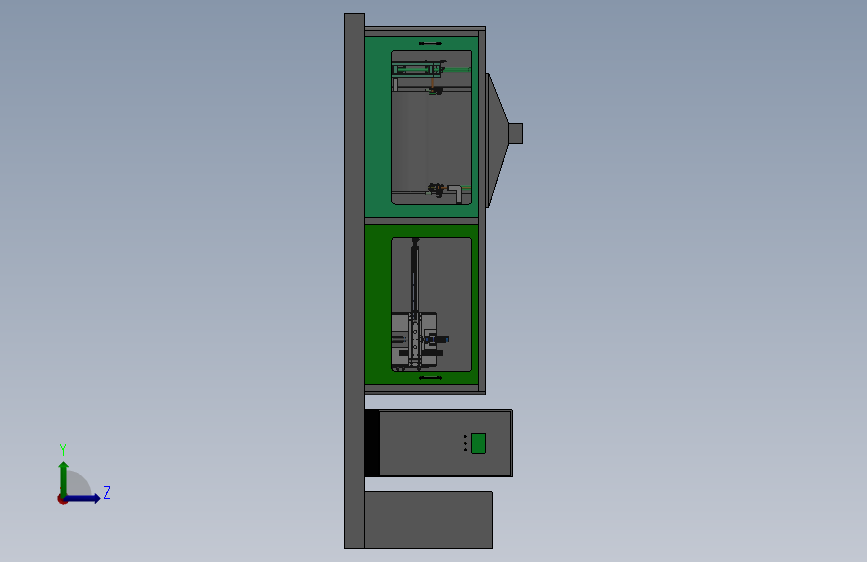867x562 pixels.
Task: Select the upper teal-green door panel
Action: pyautogui.click(x=378, y=127)
